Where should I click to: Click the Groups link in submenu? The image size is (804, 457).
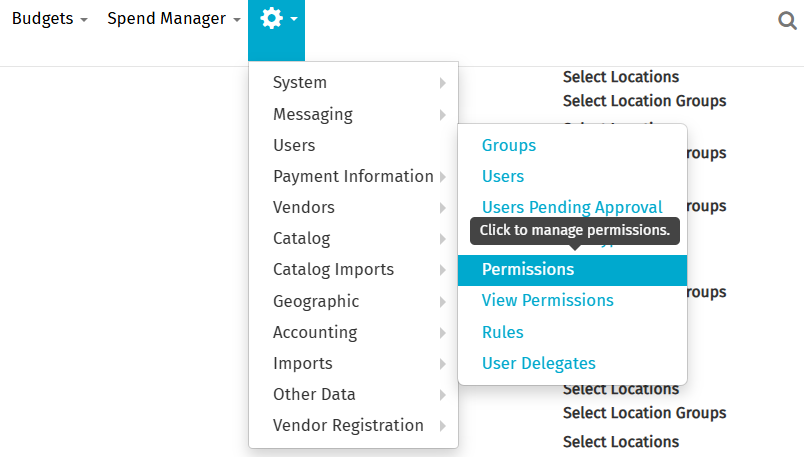[x=509, y=145]
